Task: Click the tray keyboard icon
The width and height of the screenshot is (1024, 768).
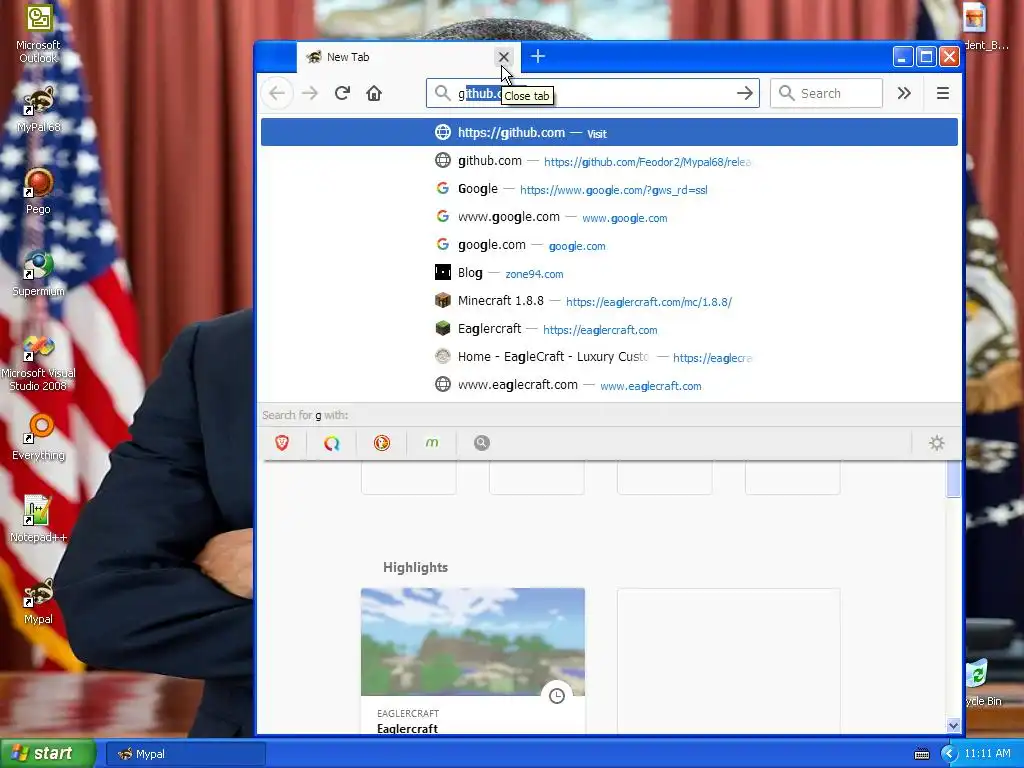Action: 921,754
